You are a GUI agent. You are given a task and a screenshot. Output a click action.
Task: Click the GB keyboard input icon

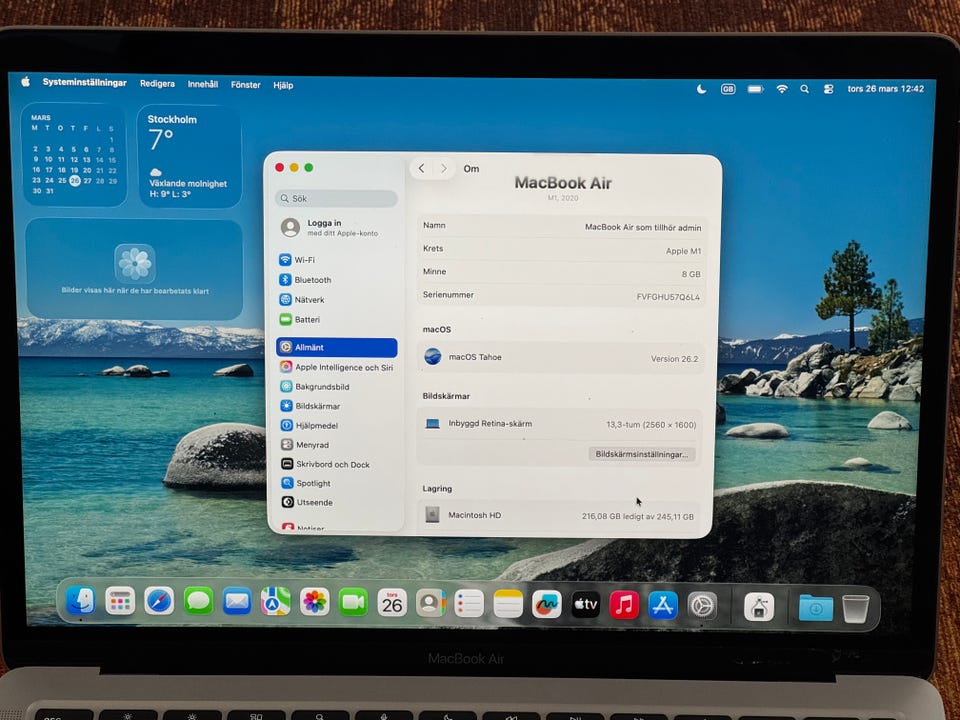click(728, 89)
